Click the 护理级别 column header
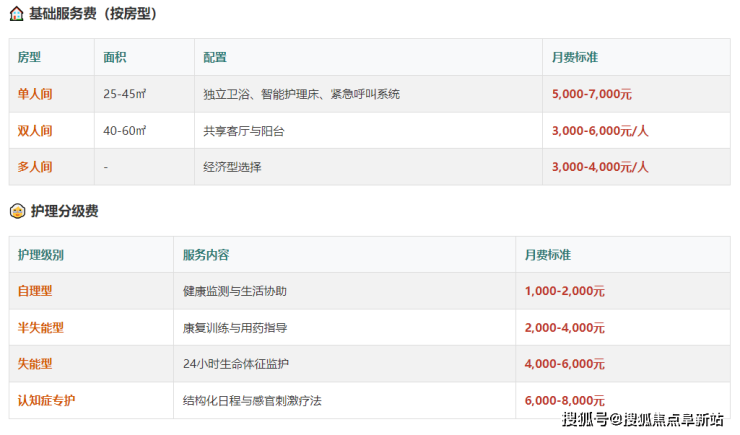740x435 pixels. [x=40, y=255]
